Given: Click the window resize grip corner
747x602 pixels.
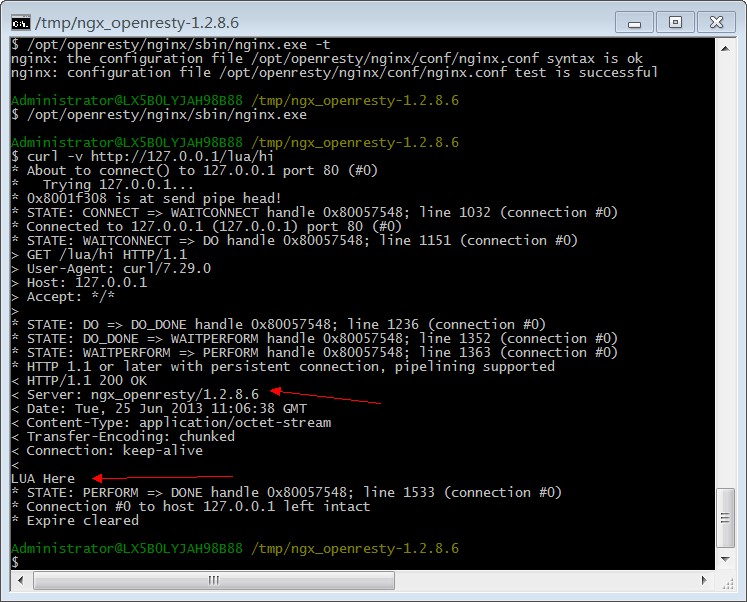Looking at the screenshot, I should click(x=727, y=582).
